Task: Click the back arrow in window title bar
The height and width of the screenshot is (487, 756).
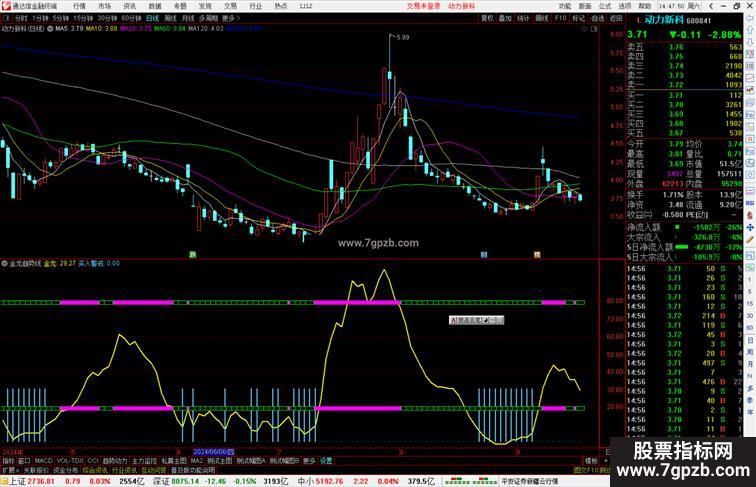Action: pos(711,6)
